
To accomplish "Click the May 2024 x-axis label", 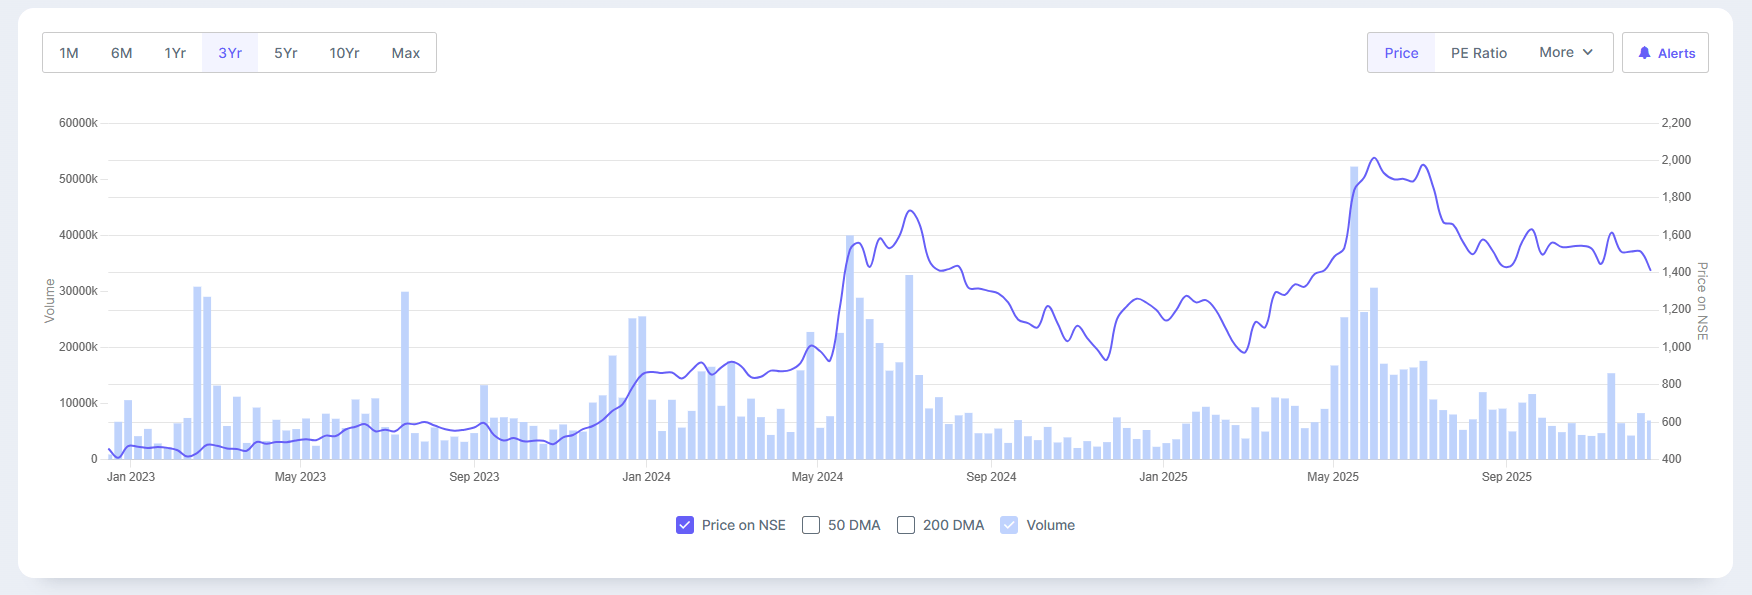I will coord(817,477).
